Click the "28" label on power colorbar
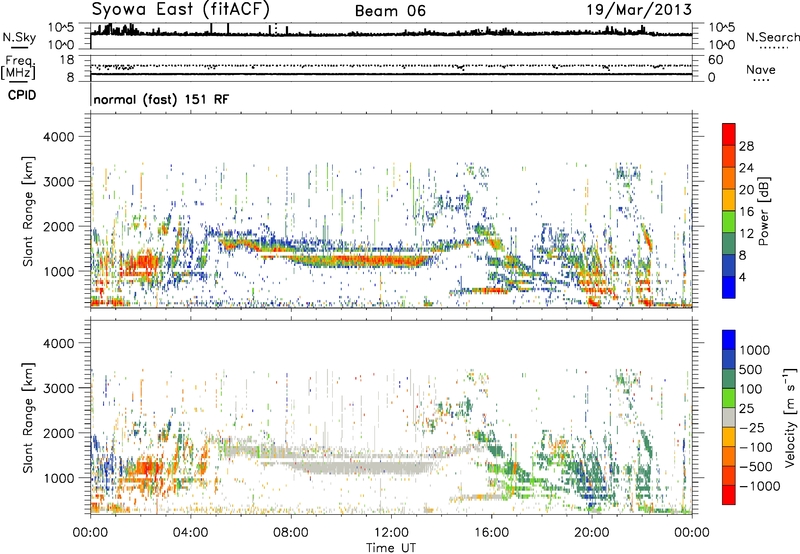The width and height of the screenshot is (800, 554). click(746, 146)
